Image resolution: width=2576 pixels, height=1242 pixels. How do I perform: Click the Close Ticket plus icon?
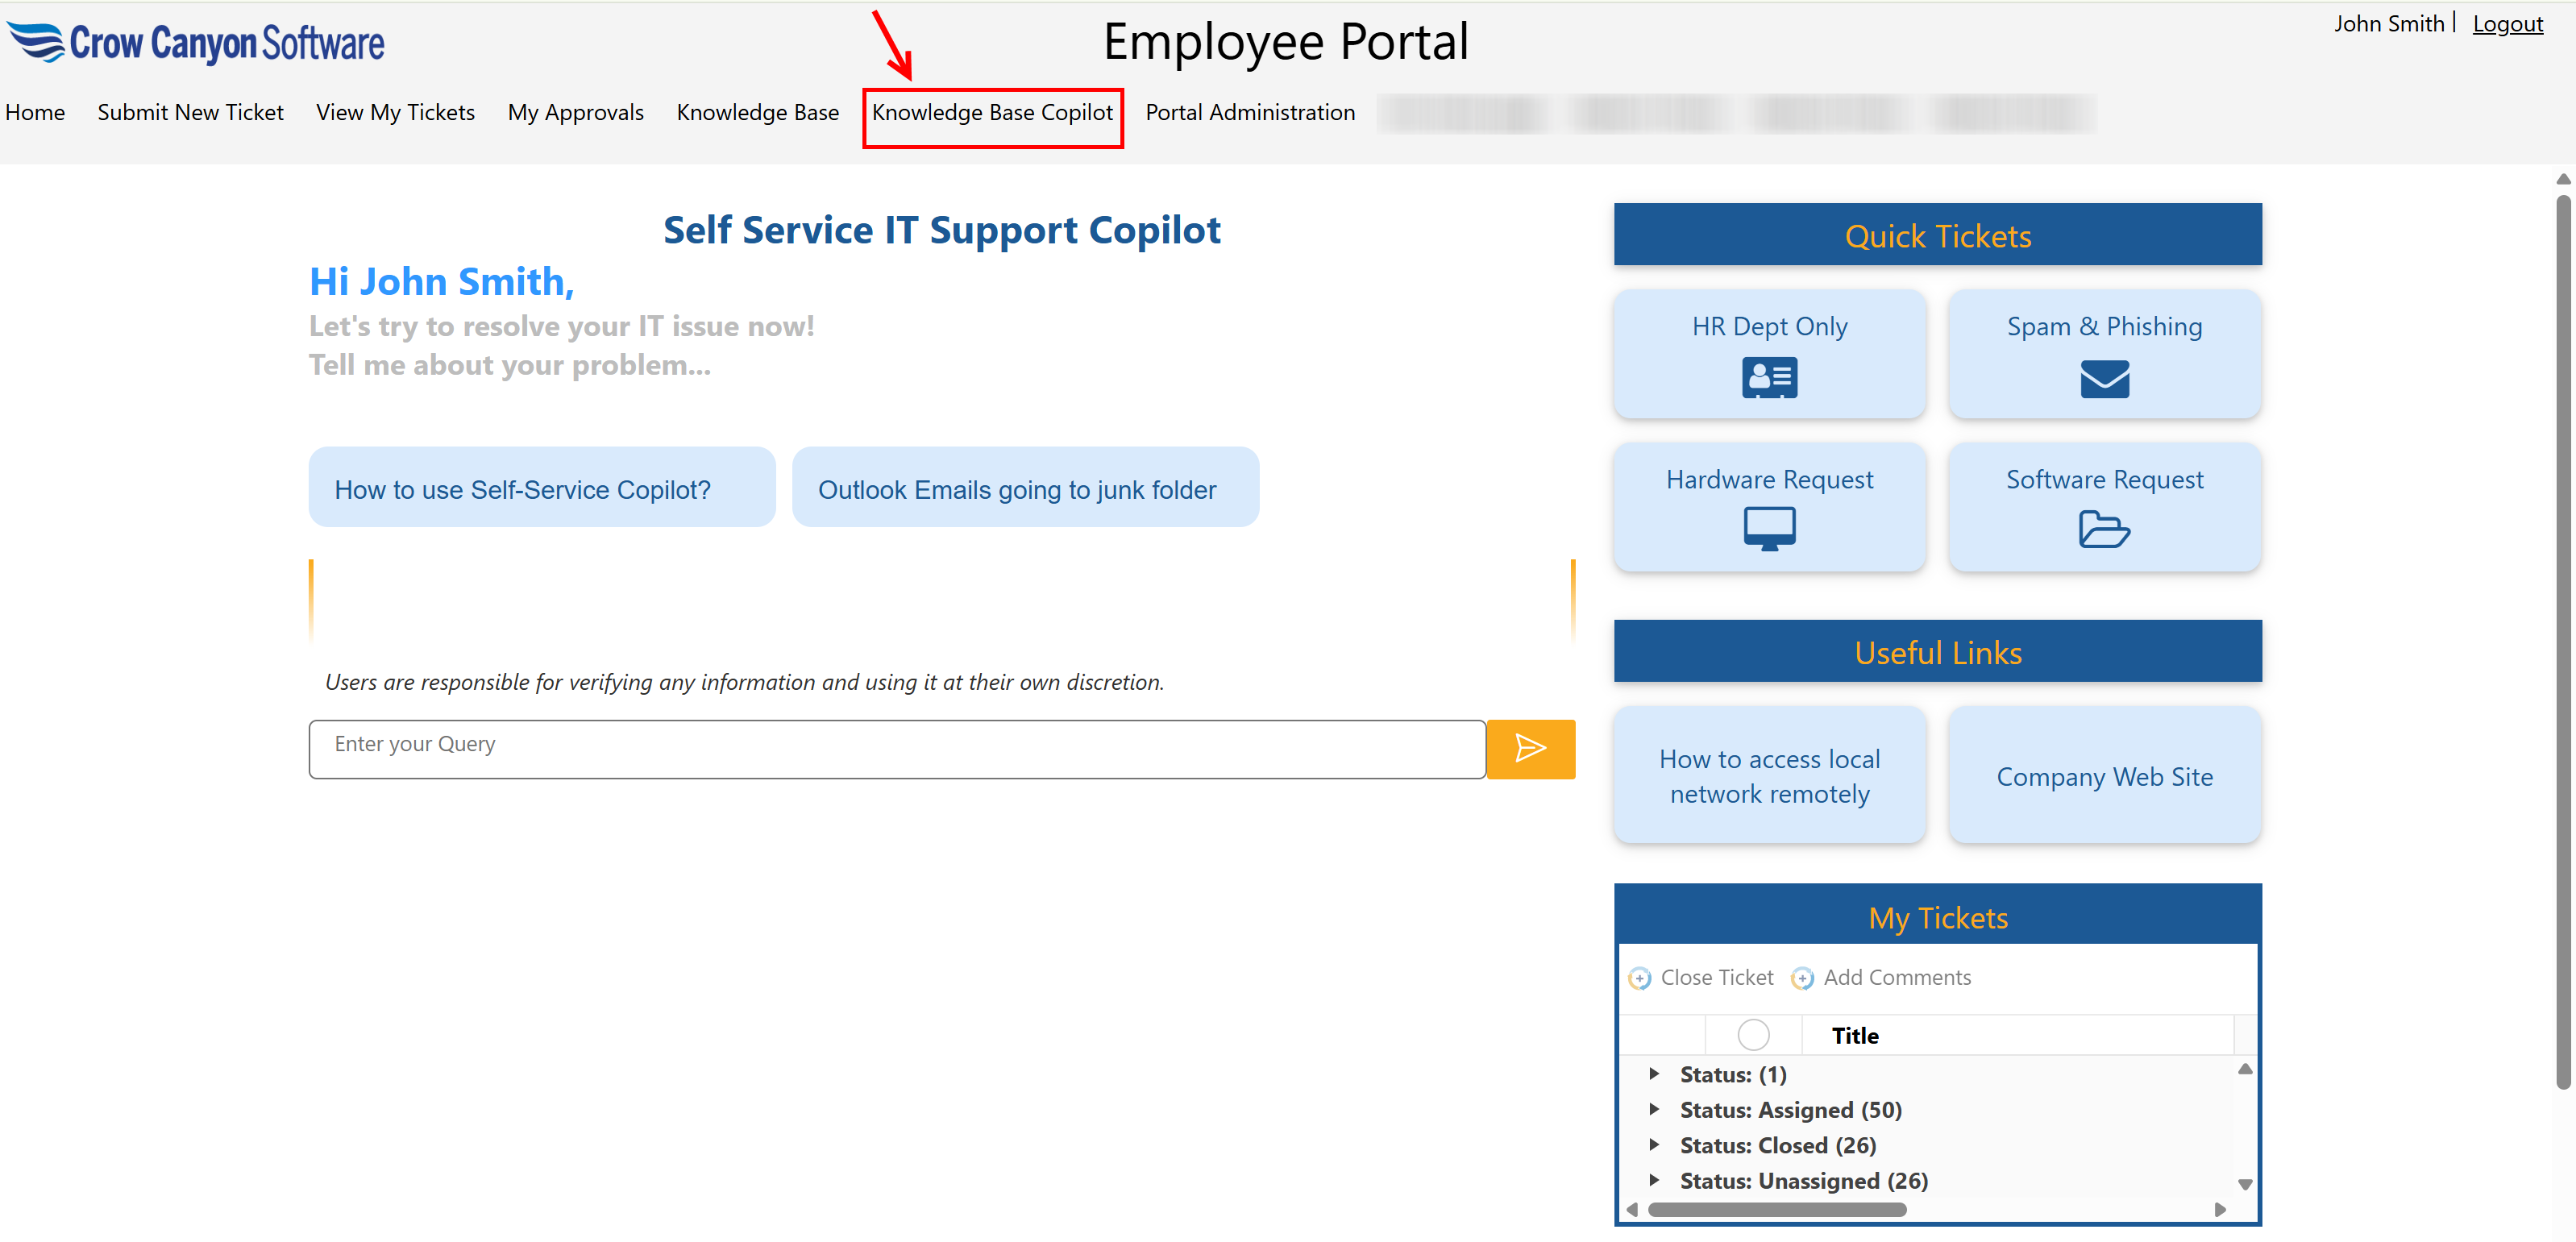pos(1639,978)
